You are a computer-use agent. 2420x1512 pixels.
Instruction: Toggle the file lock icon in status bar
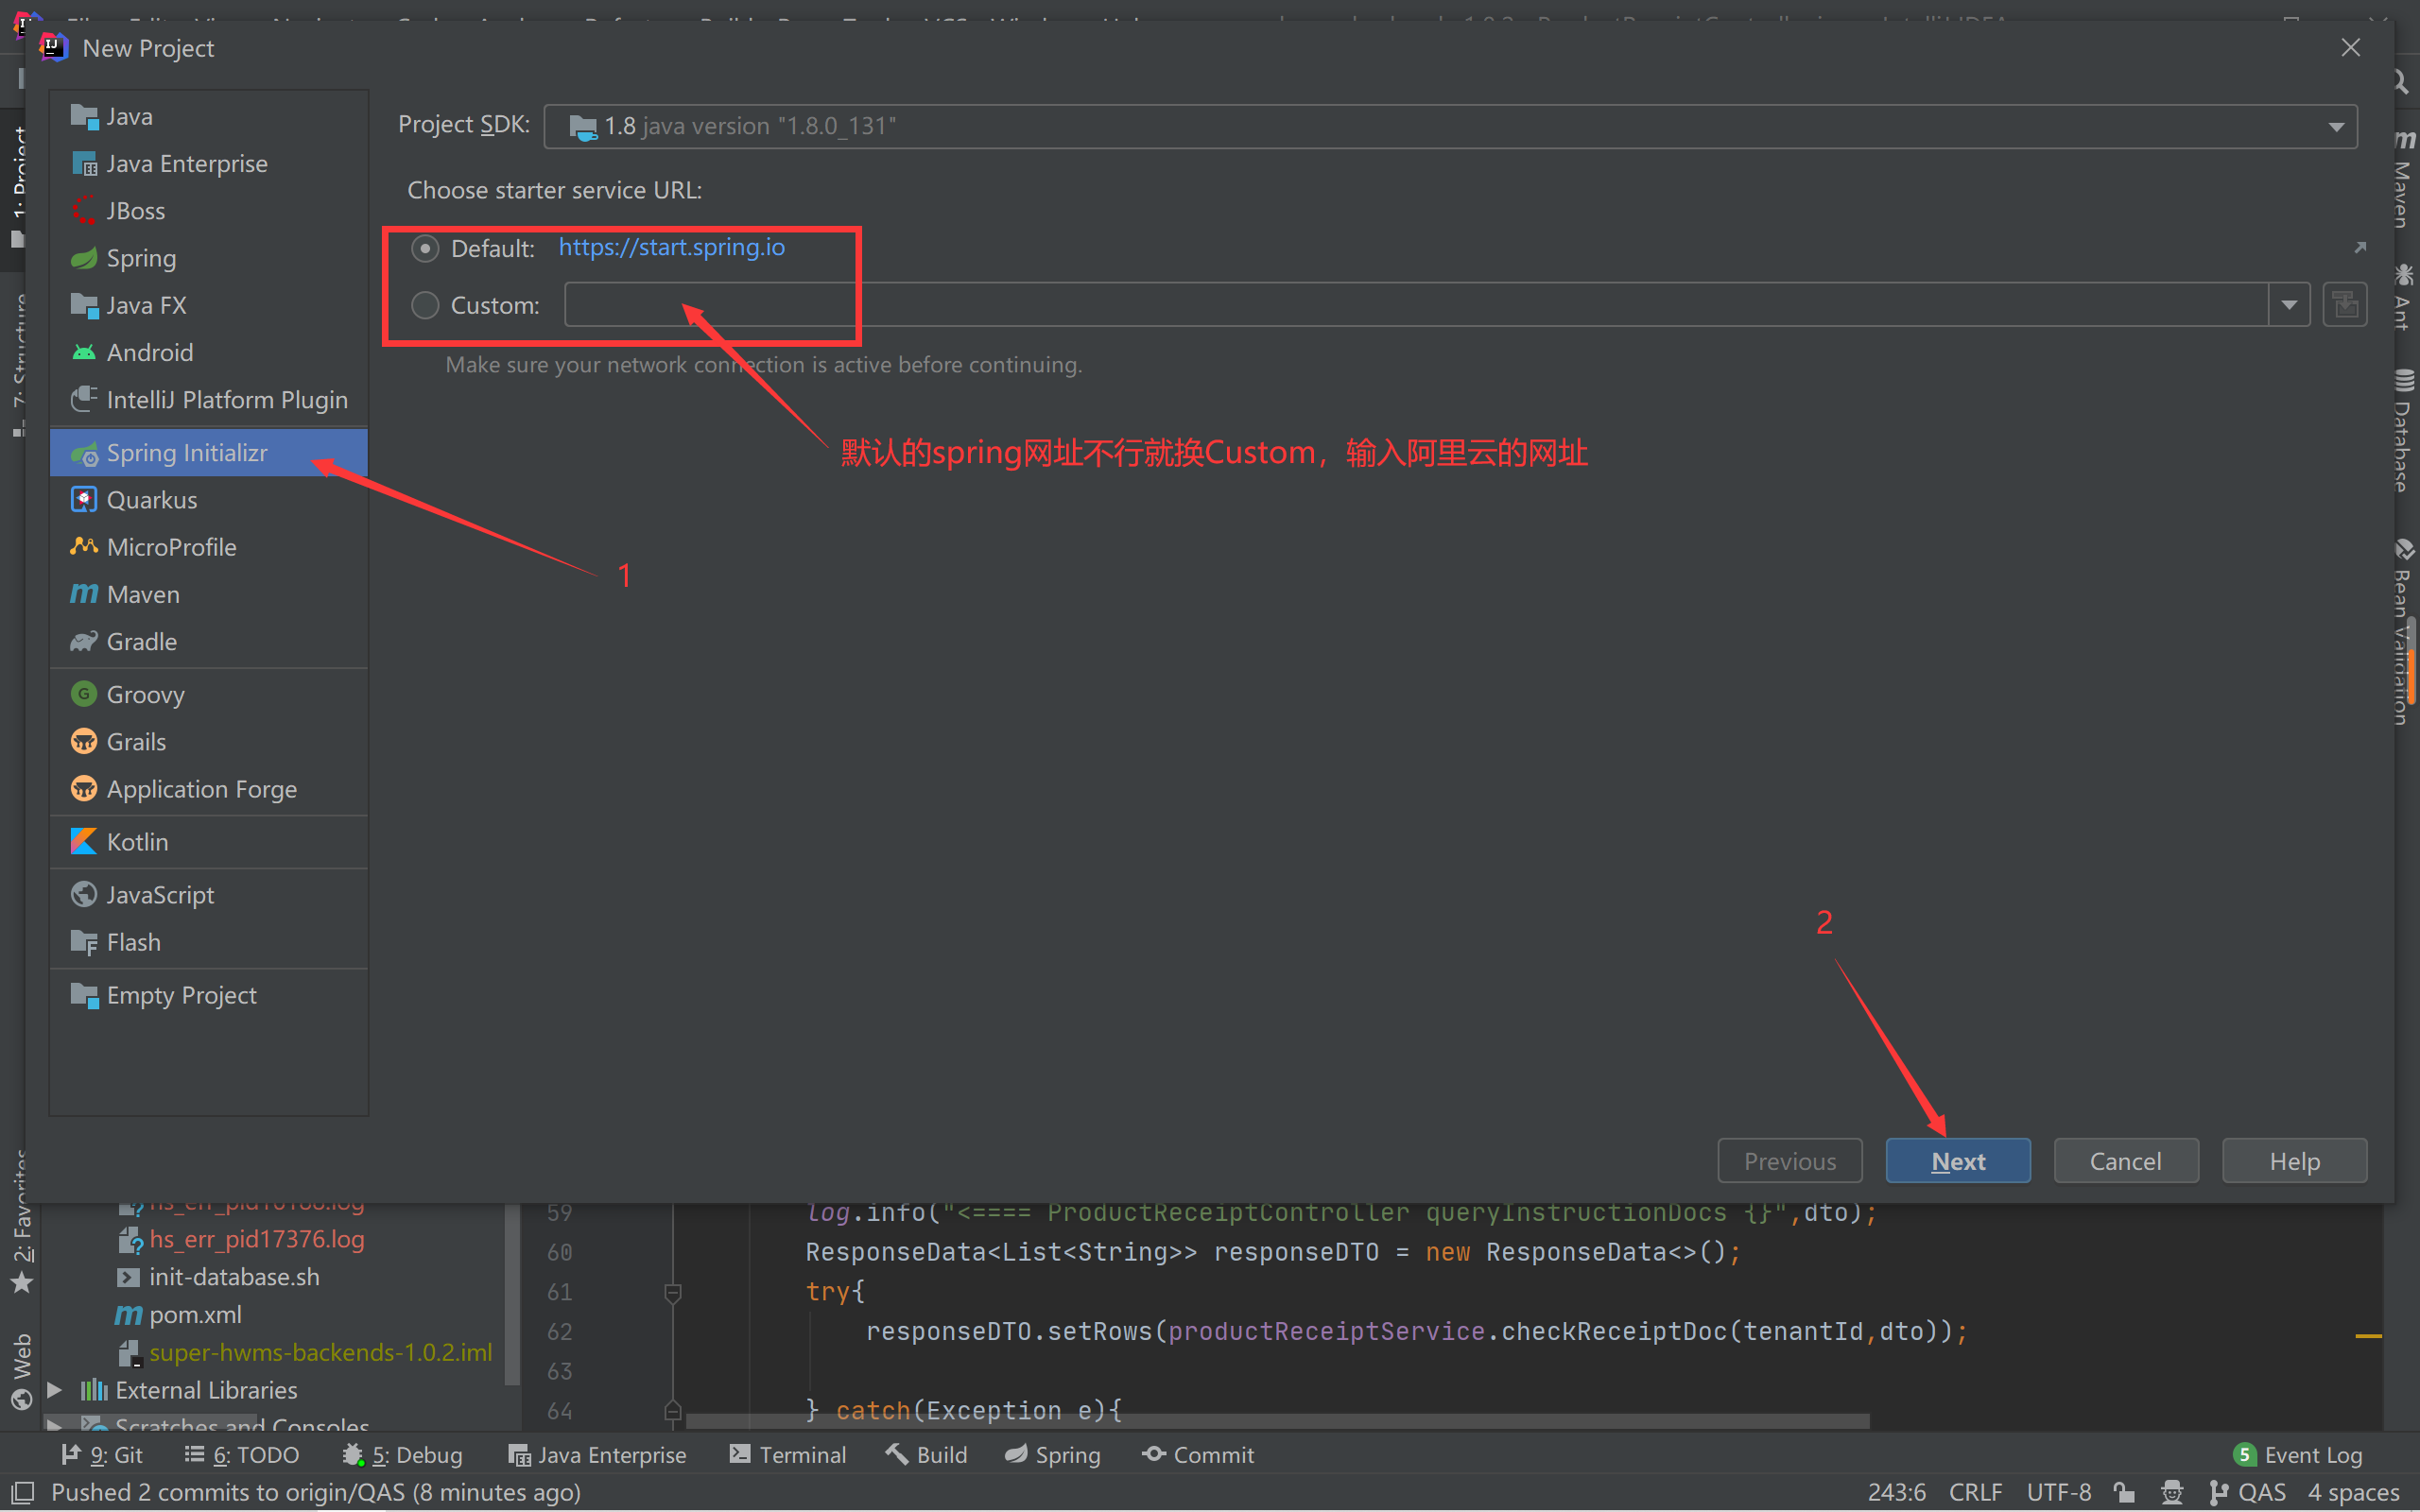pyautogui.click(x=2123, y=1491)
